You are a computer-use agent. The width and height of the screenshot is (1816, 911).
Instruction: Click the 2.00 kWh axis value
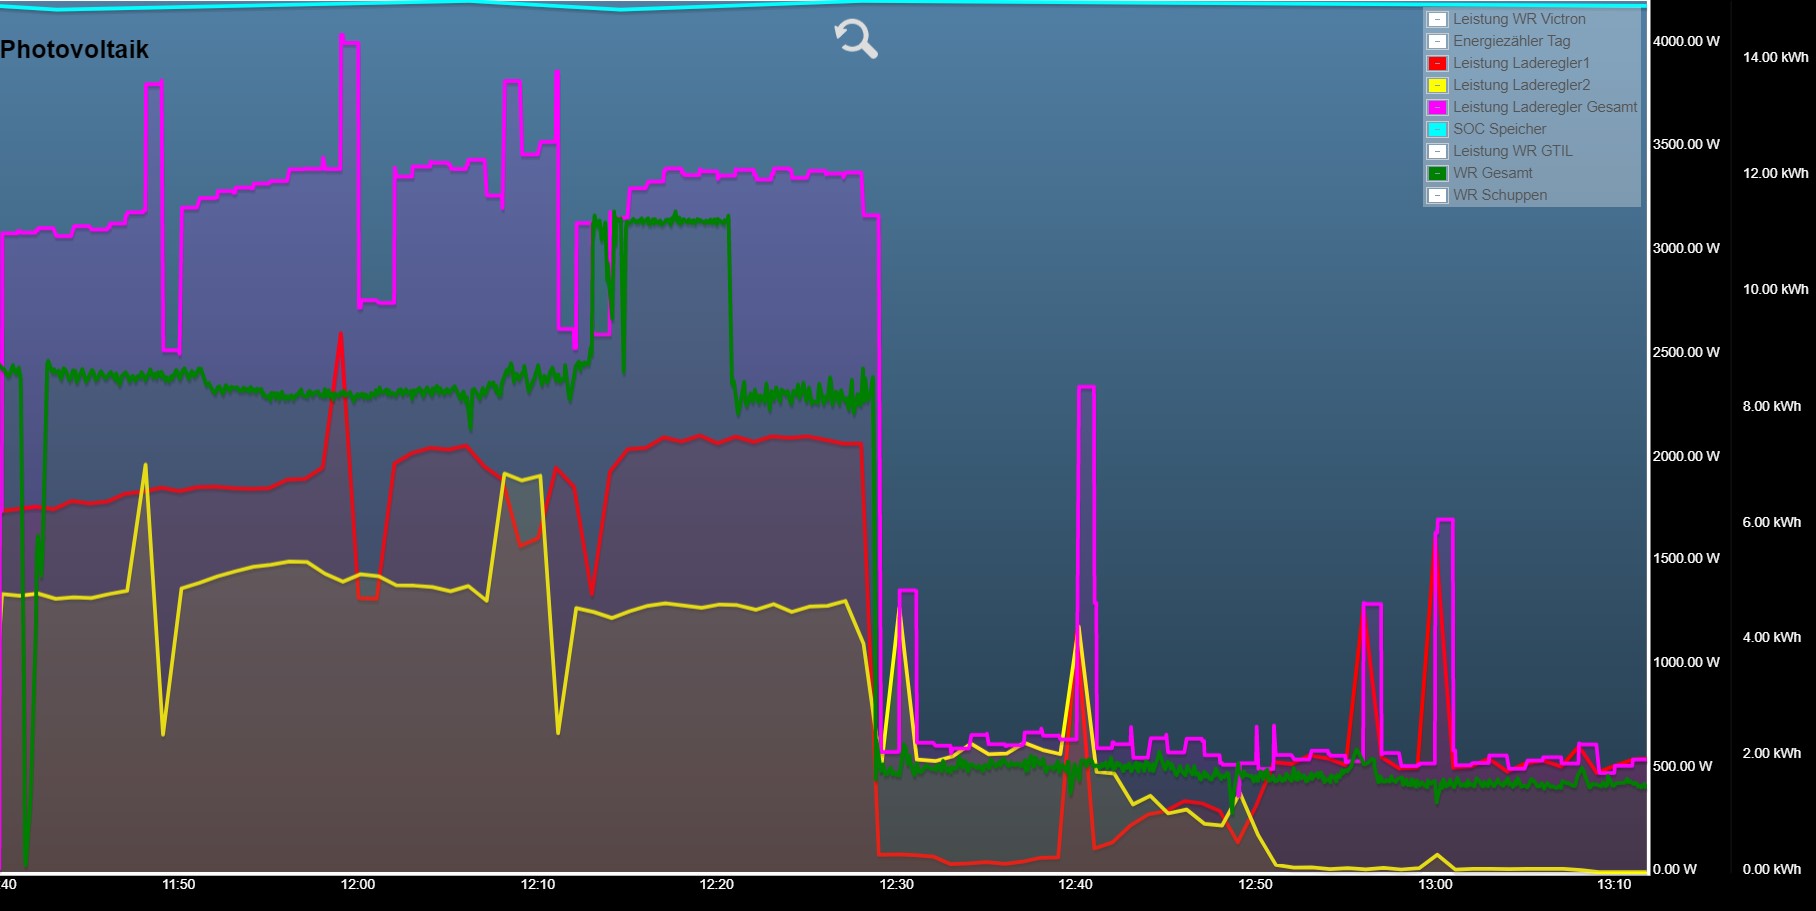pyautogui.click(x=1772, y=753)
